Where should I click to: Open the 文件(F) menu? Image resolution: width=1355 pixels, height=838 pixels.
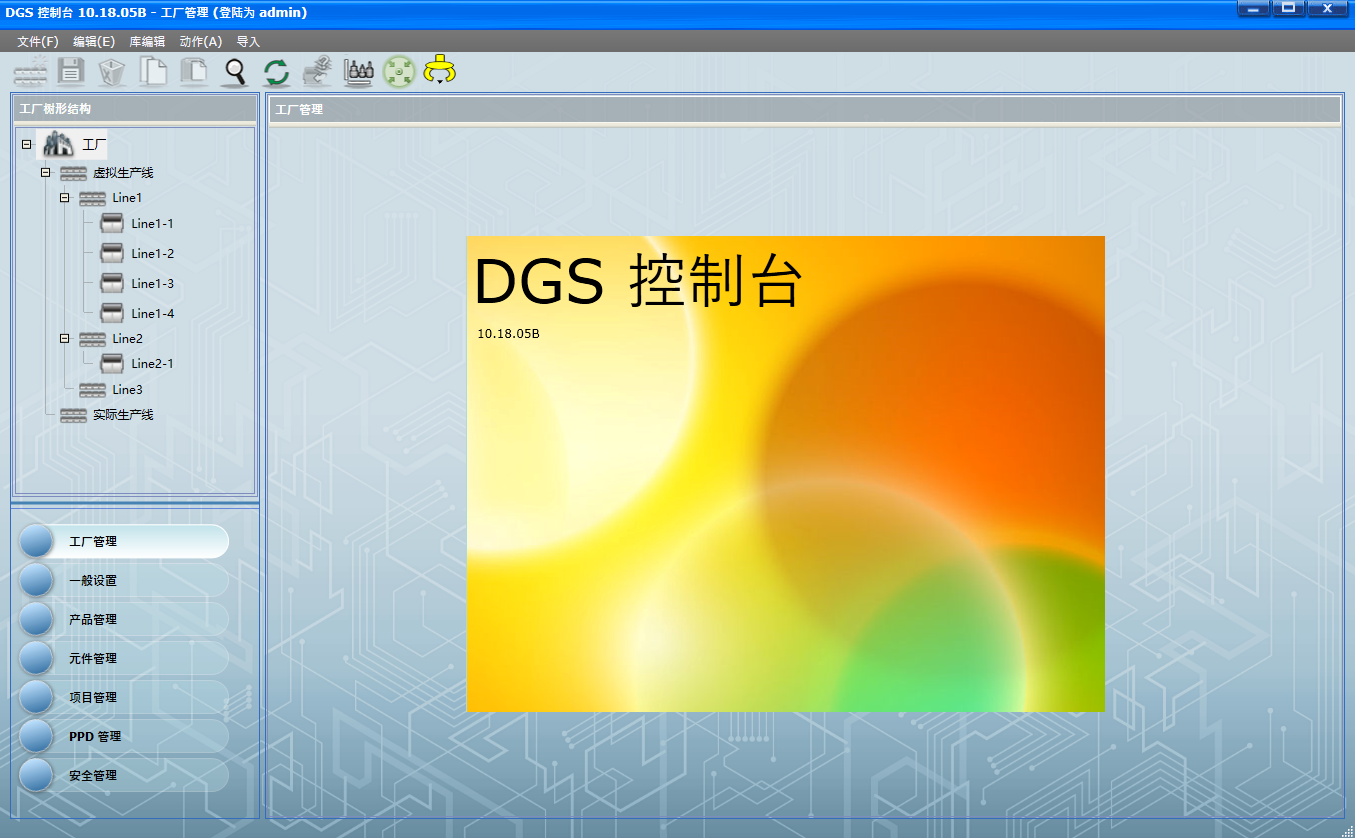click(38, 42)
